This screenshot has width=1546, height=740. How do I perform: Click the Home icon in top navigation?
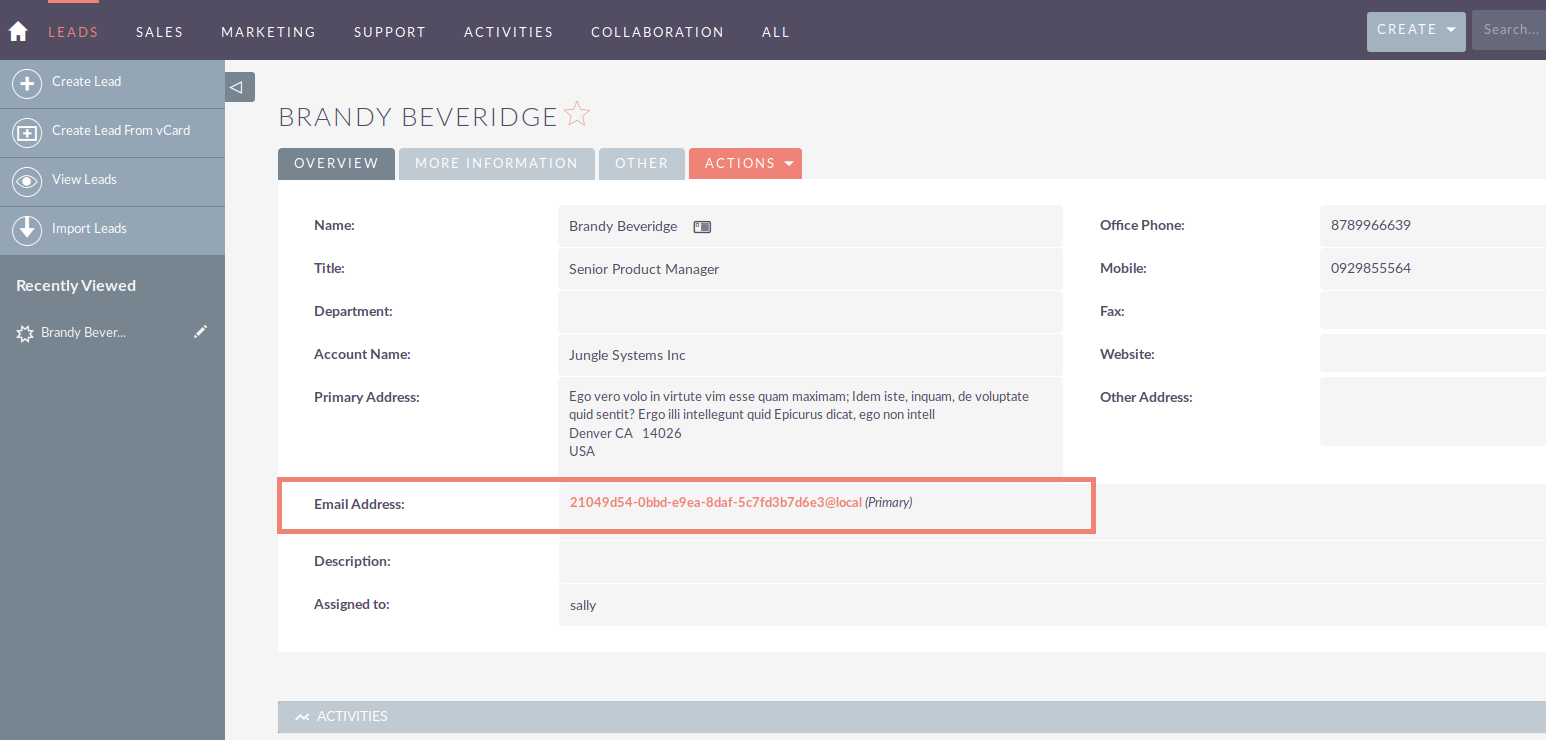pos(18,32)
